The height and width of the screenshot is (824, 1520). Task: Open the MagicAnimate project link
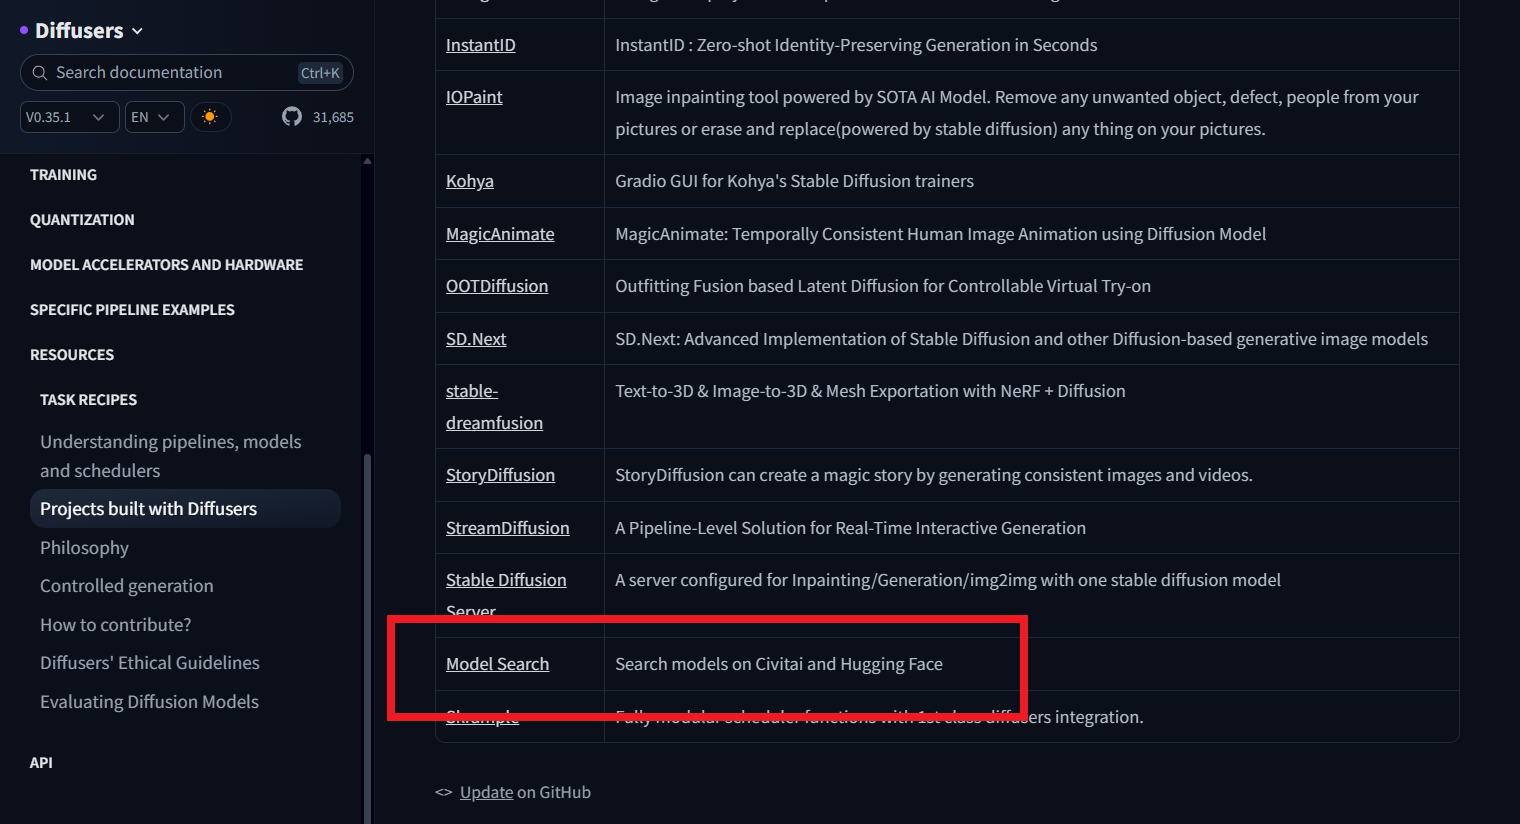pyautogui.click(x=500, y=234)
